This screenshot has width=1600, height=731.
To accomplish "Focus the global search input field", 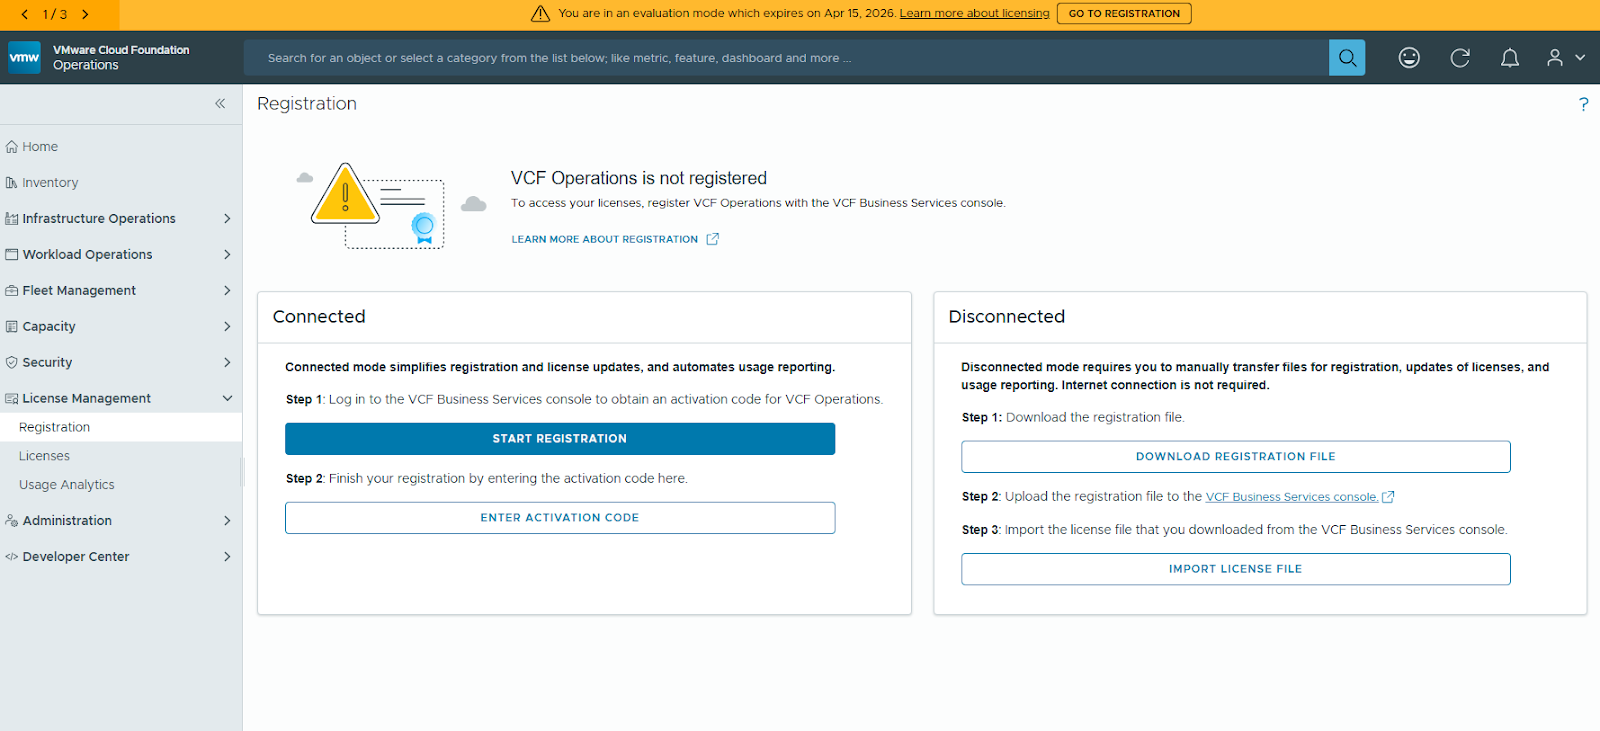I will pyautogui.click(x=786, y=58).
